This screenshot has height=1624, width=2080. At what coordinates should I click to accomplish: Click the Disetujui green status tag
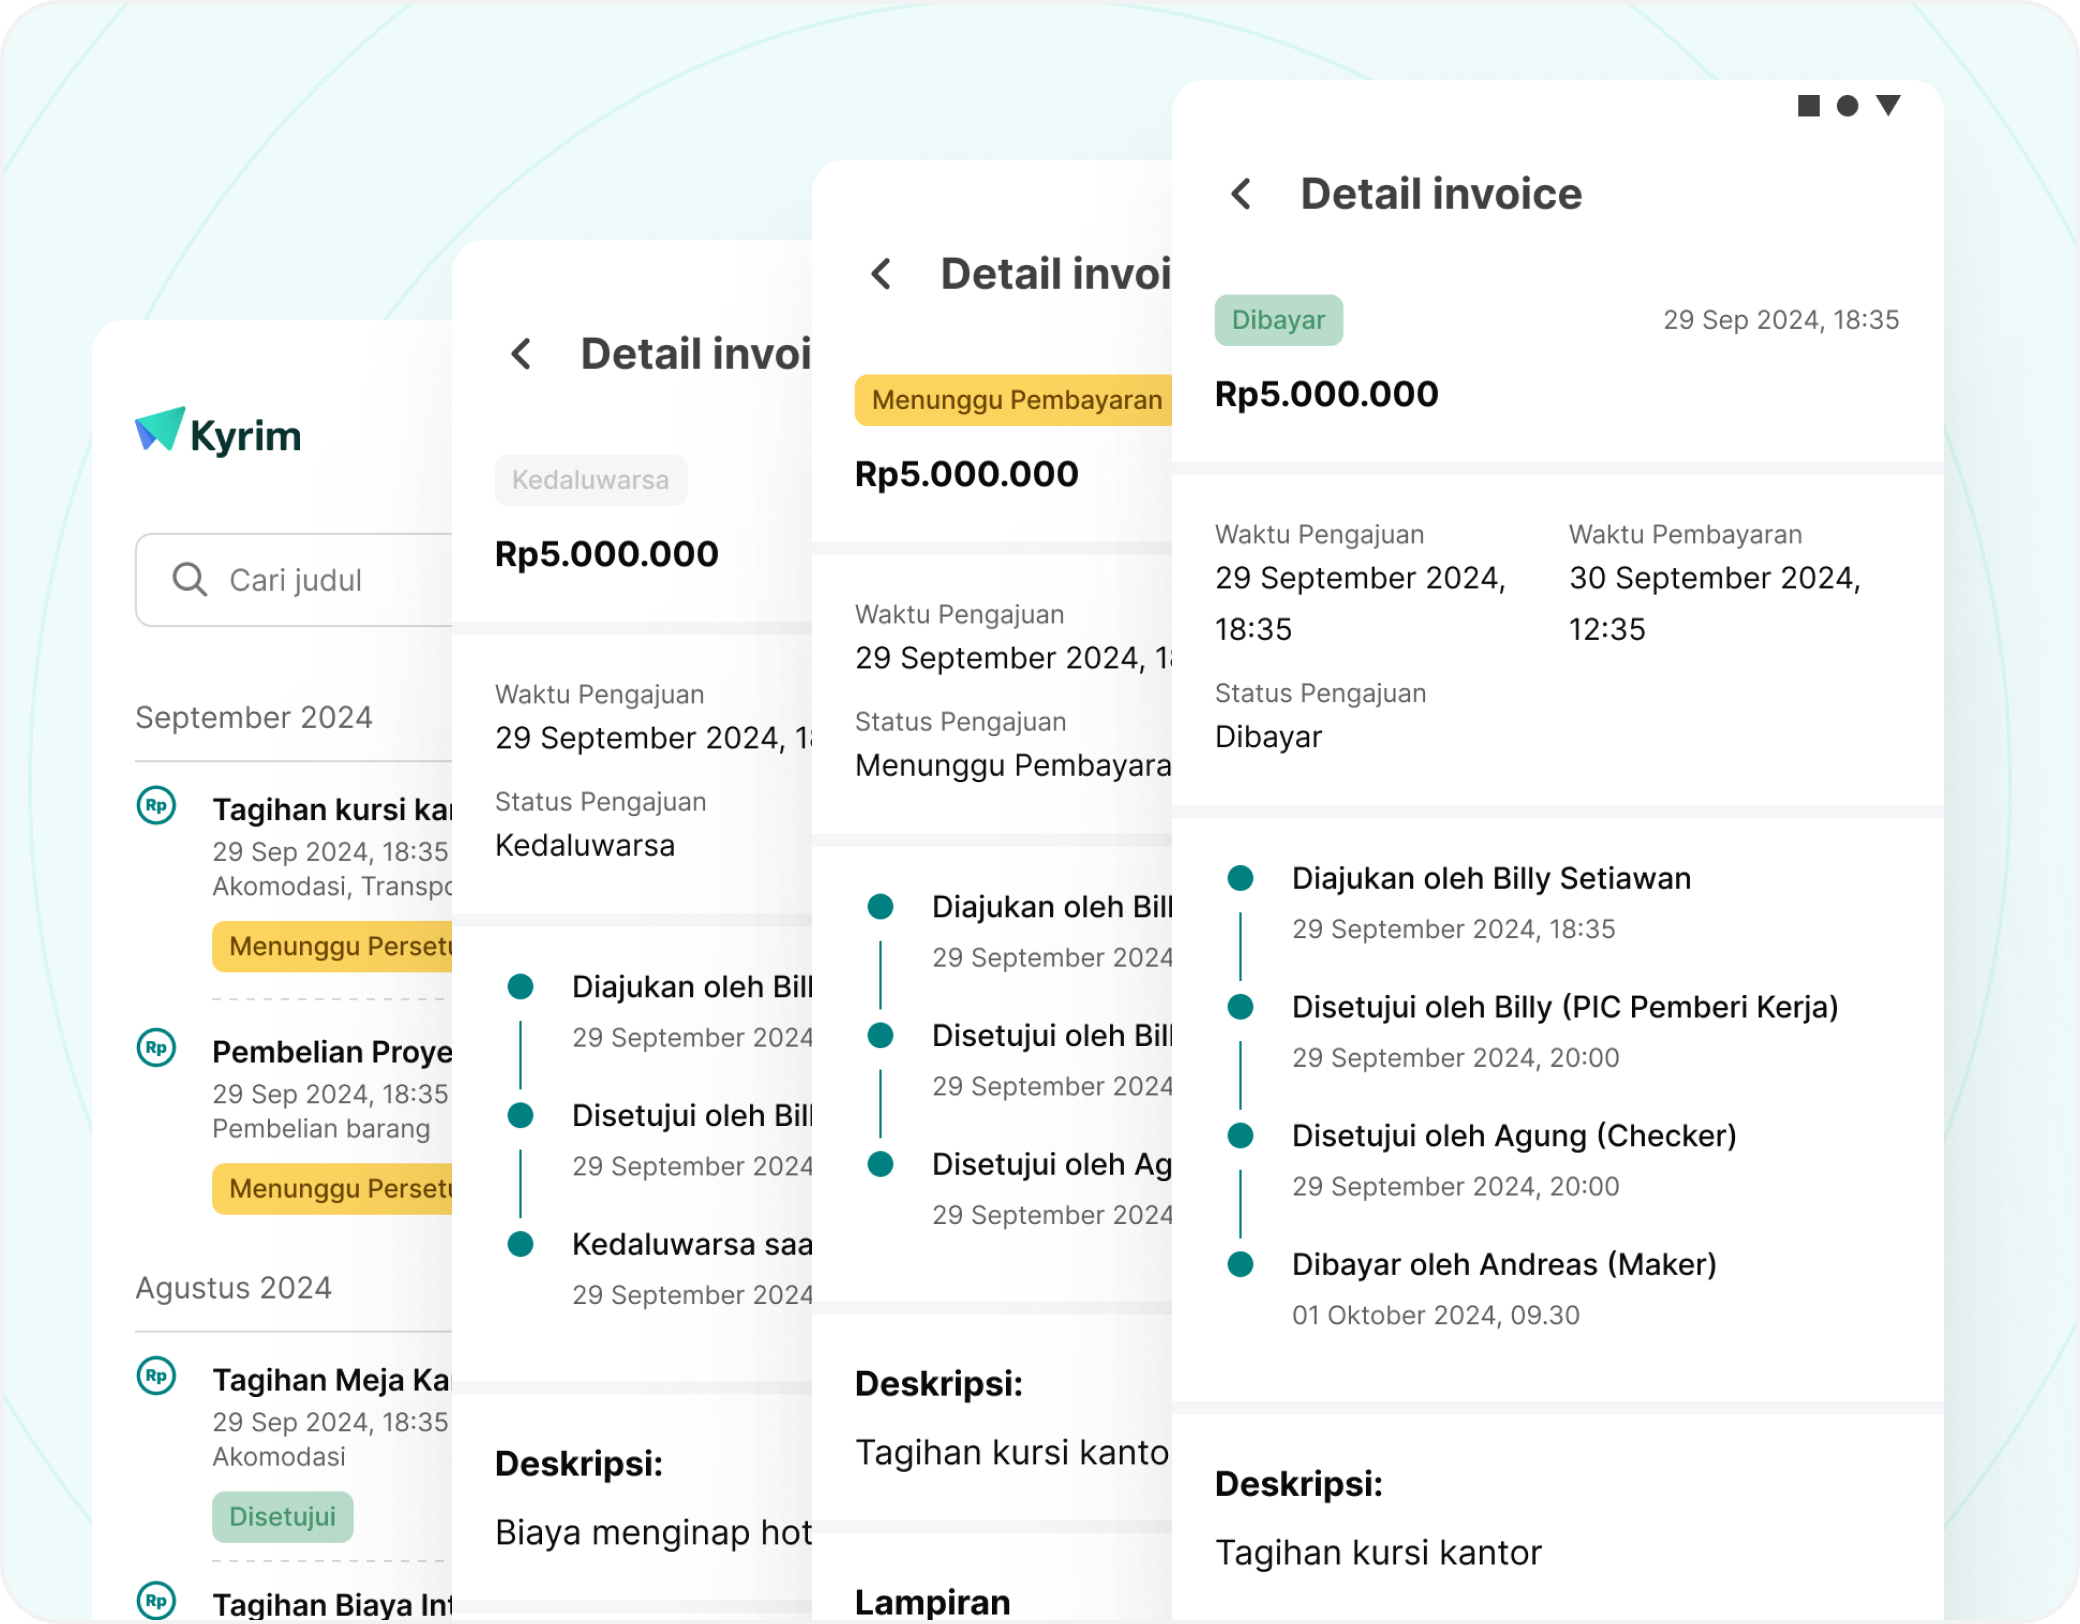tap(282, 1516)
